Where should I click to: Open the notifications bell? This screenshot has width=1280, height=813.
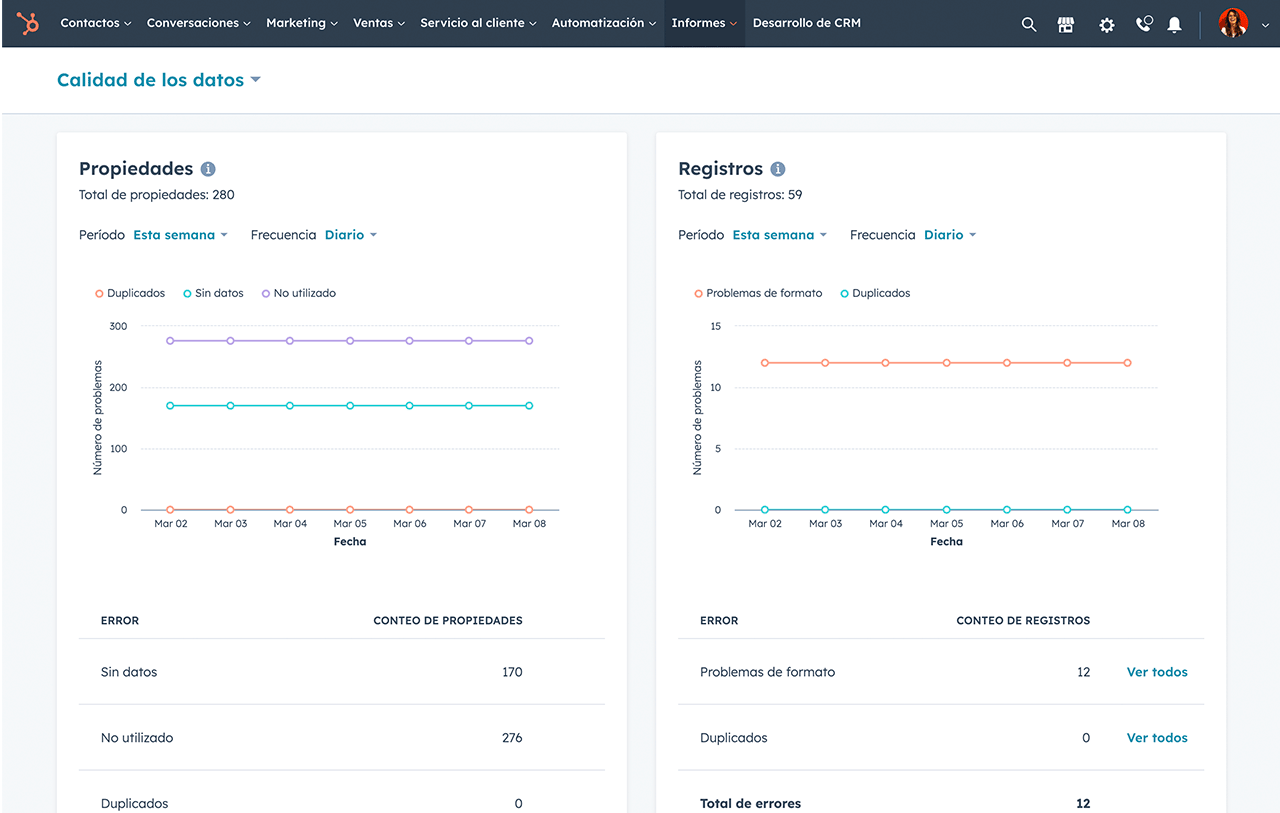(x=1175, y=25)
